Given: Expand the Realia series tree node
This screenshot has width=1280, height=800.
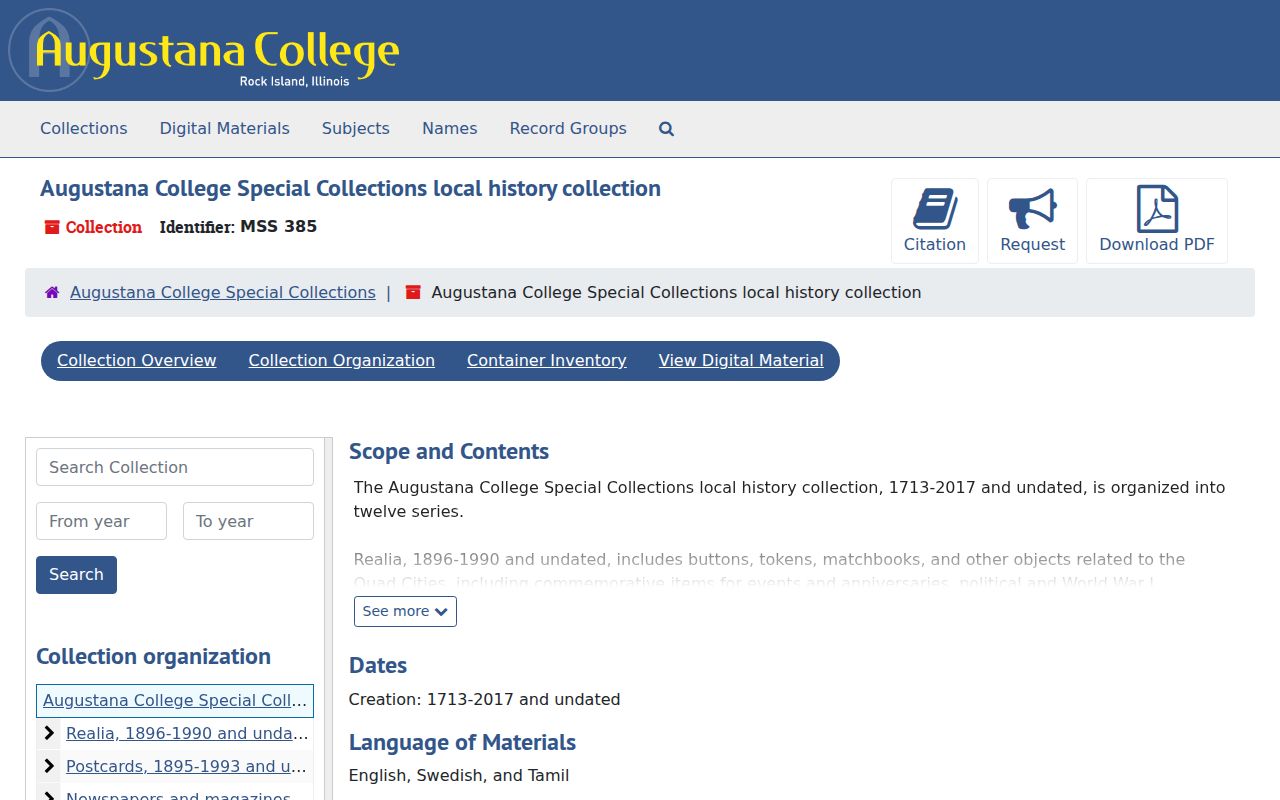Looking at the screenshot, I should (49, 733).
